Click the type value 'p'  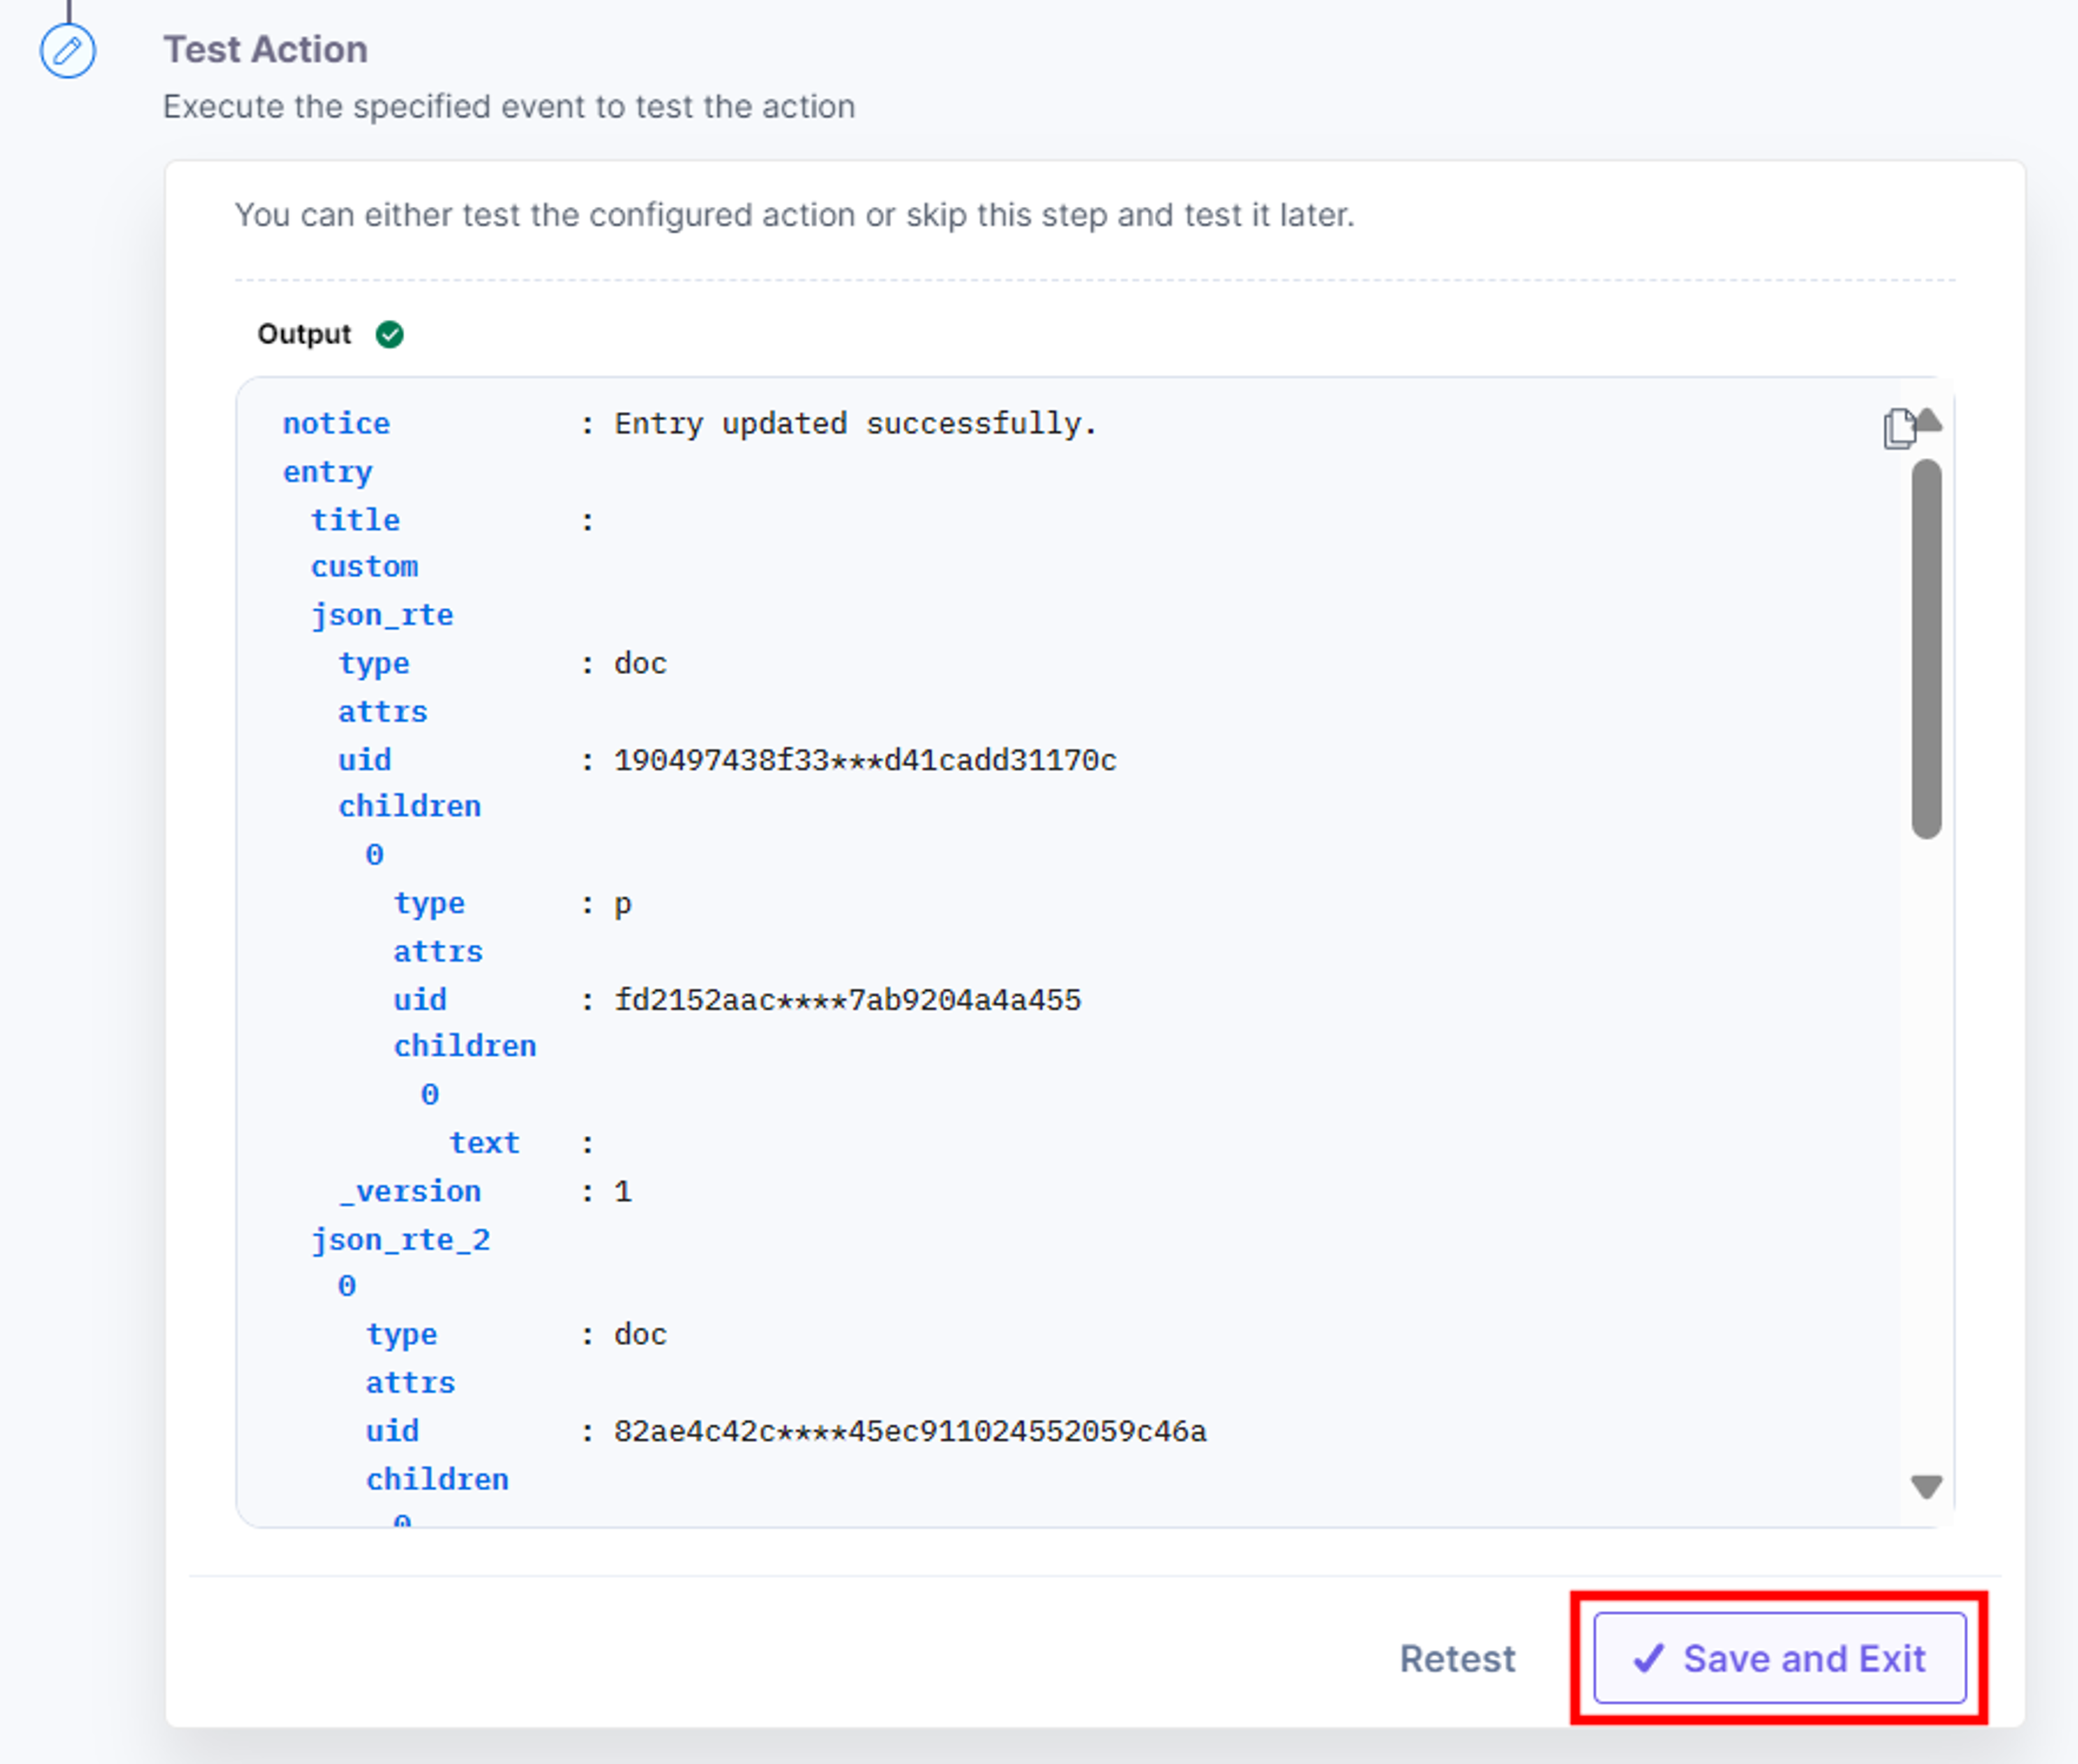coord(623,905)
